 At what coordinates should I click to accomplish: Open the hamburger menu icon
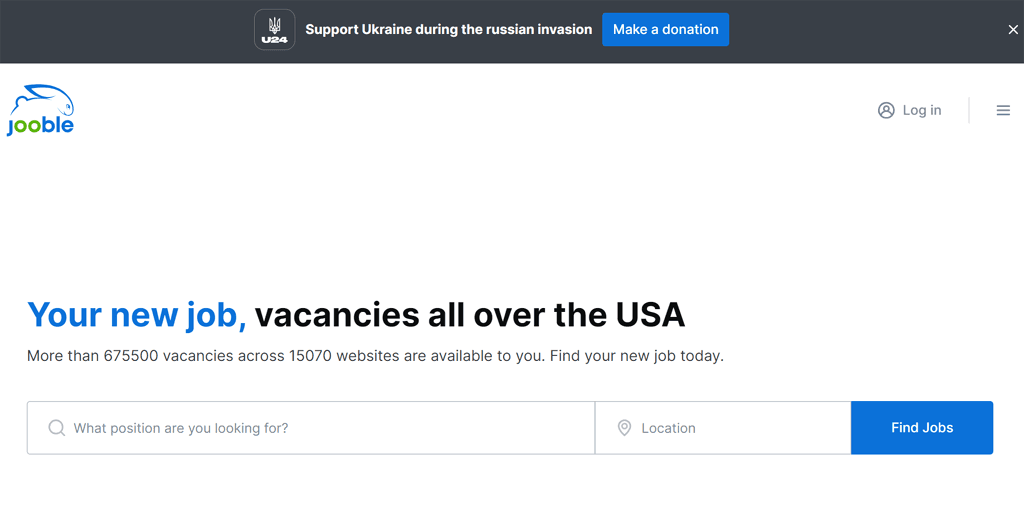pyautogui.click(x=1003, y=110)
